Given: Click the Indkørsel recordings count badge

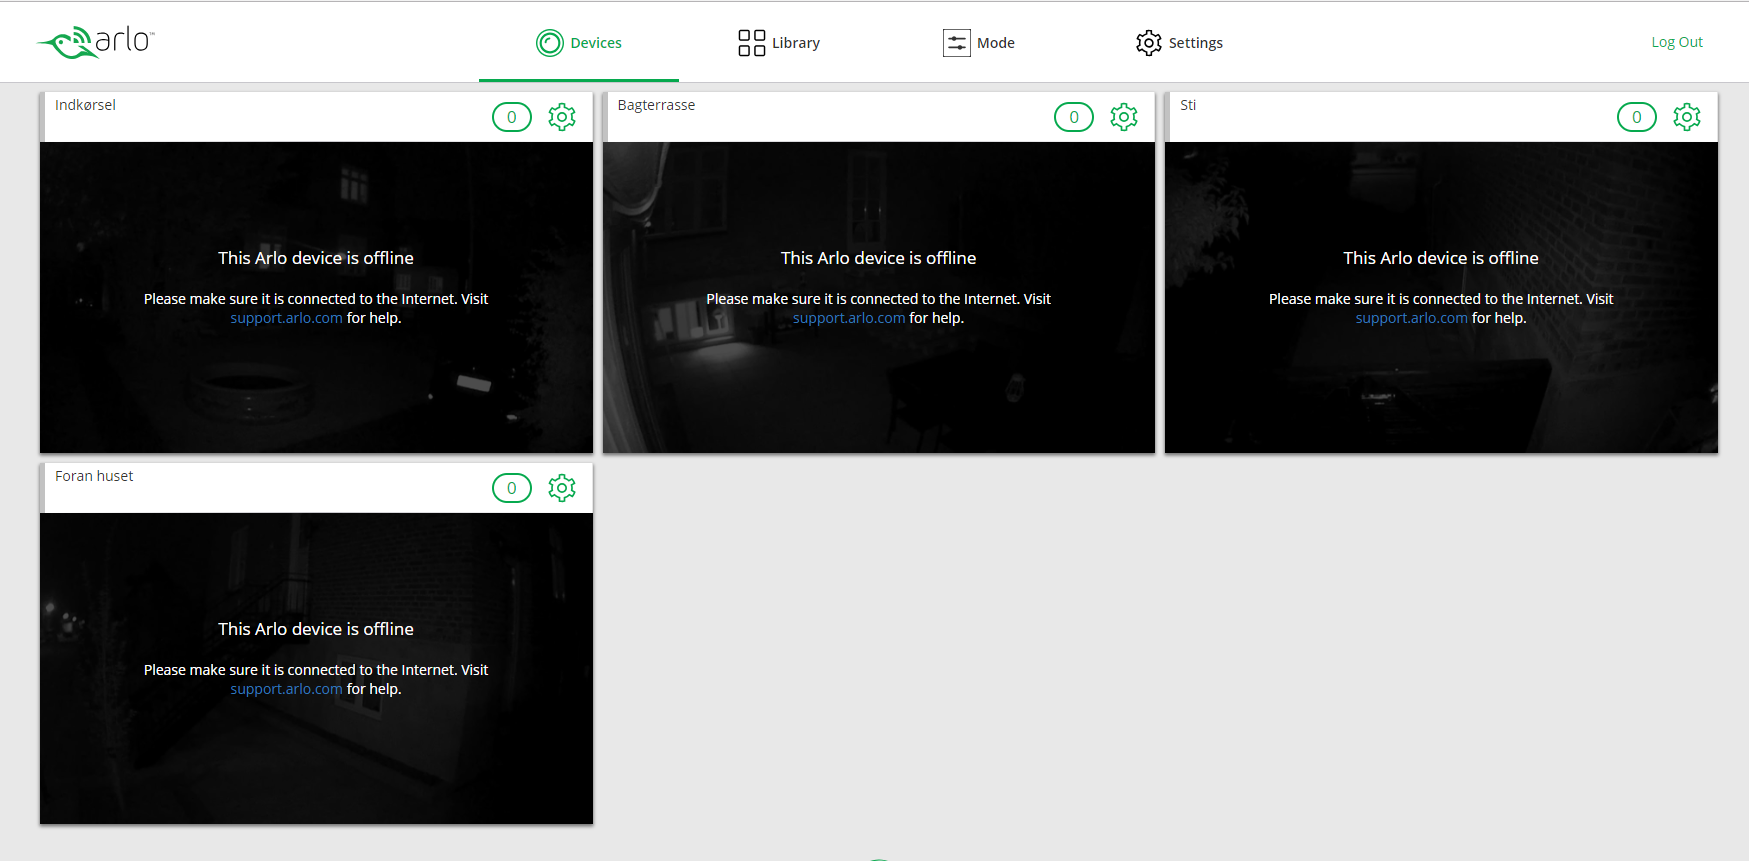Looking at the screenshot, I should pos(512,117).
